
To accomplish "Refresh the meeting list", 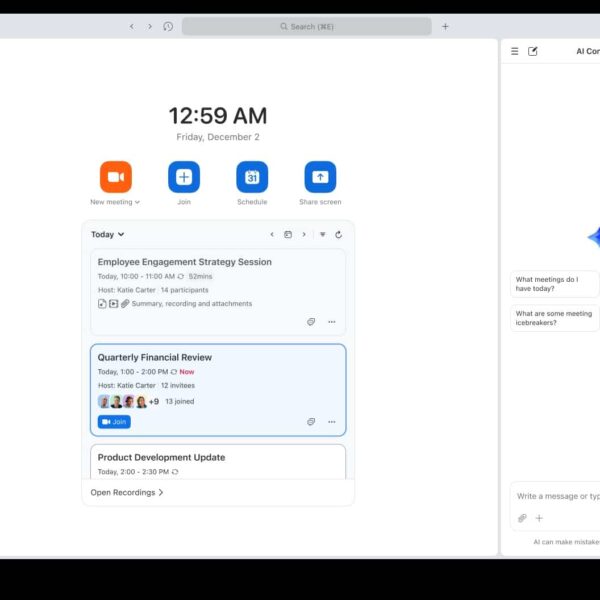I will tap(338, 234).
